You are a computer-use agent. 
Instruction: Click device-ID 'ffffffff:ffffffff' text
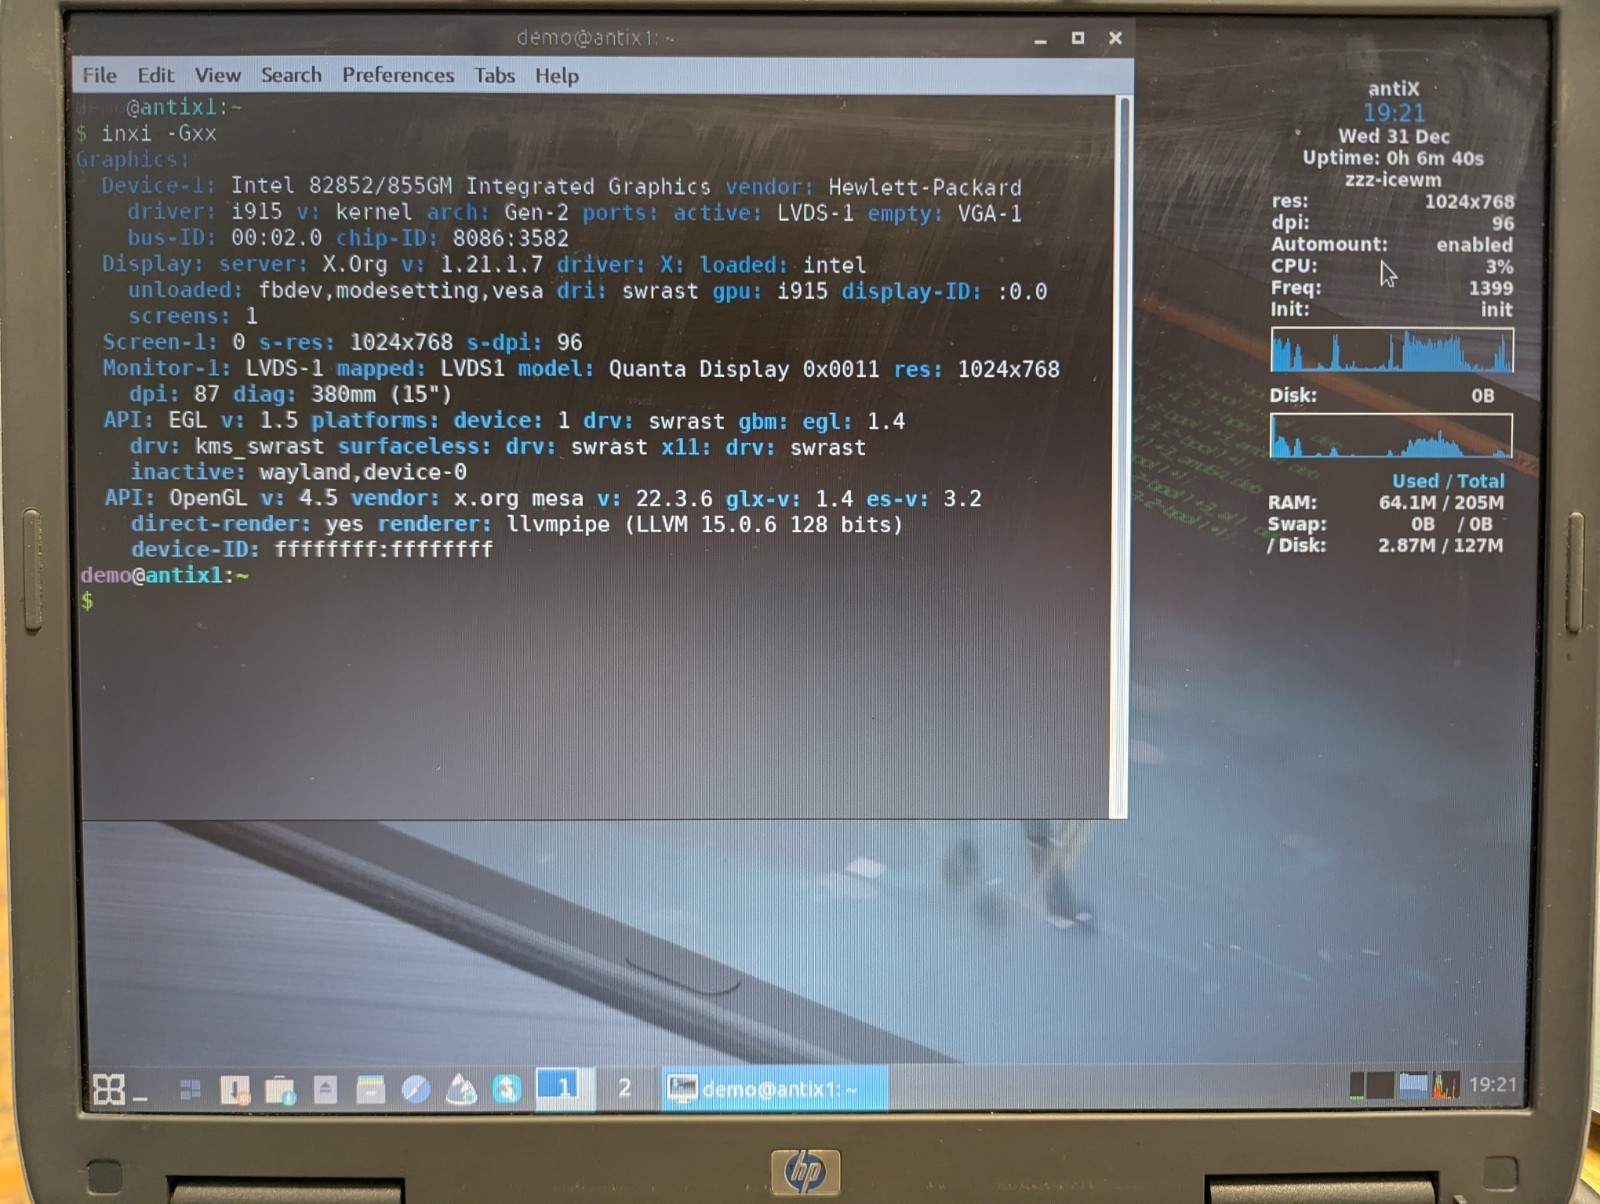(383, 549)
